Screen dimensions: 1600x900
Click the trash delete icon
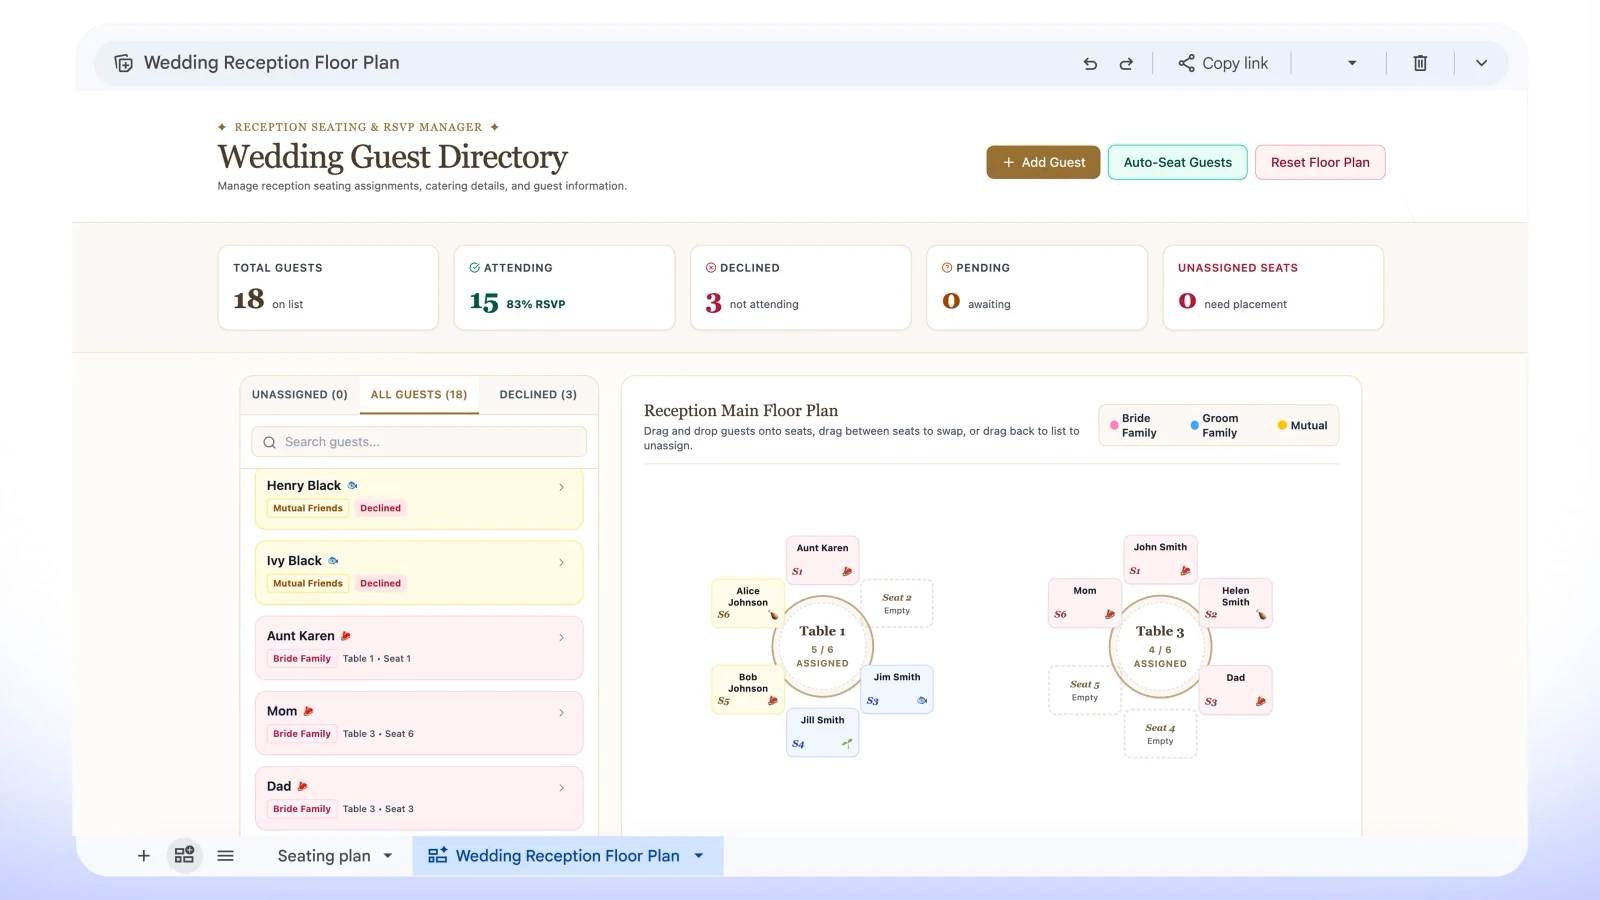[1420, 63]
